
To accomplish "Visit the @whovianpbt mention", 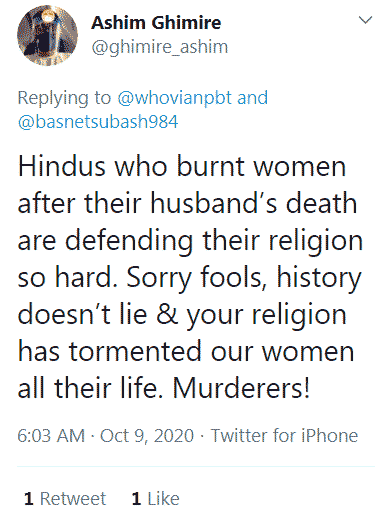I will tap(174, 98).
